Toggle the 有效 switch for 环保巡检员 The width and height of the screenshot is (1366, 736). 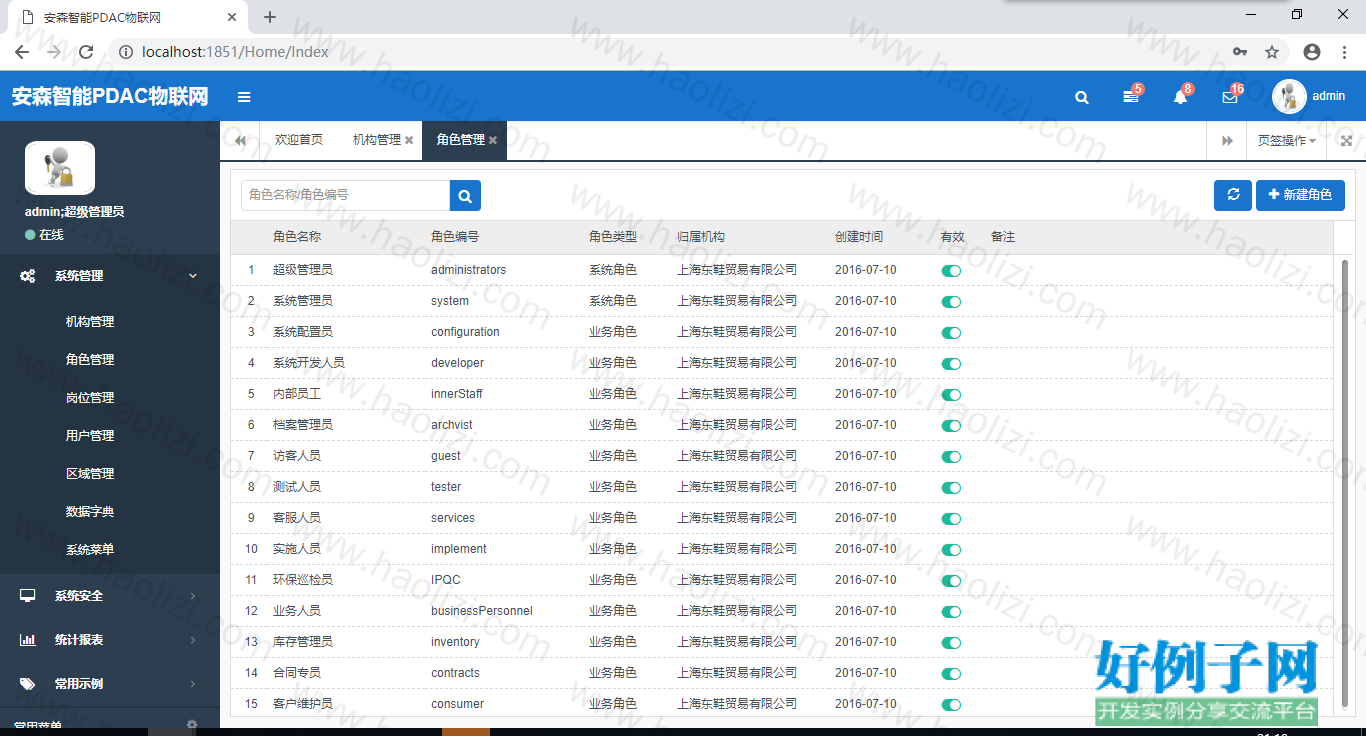point(951,581)
